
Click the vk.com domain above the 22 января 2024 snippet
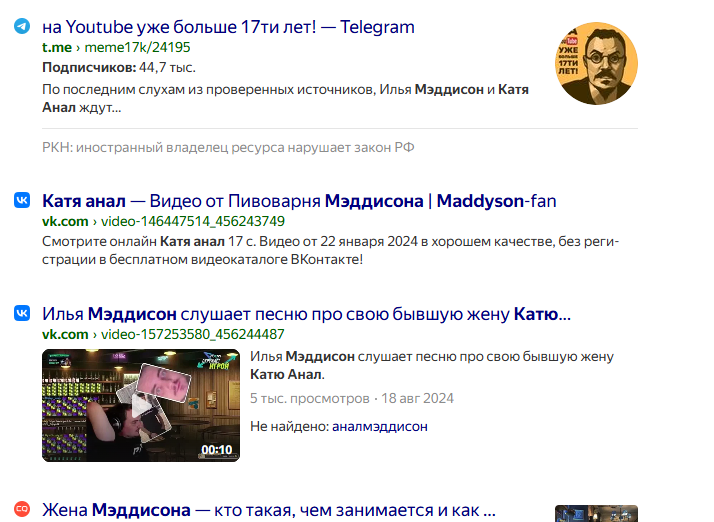[x=65, y=221]
